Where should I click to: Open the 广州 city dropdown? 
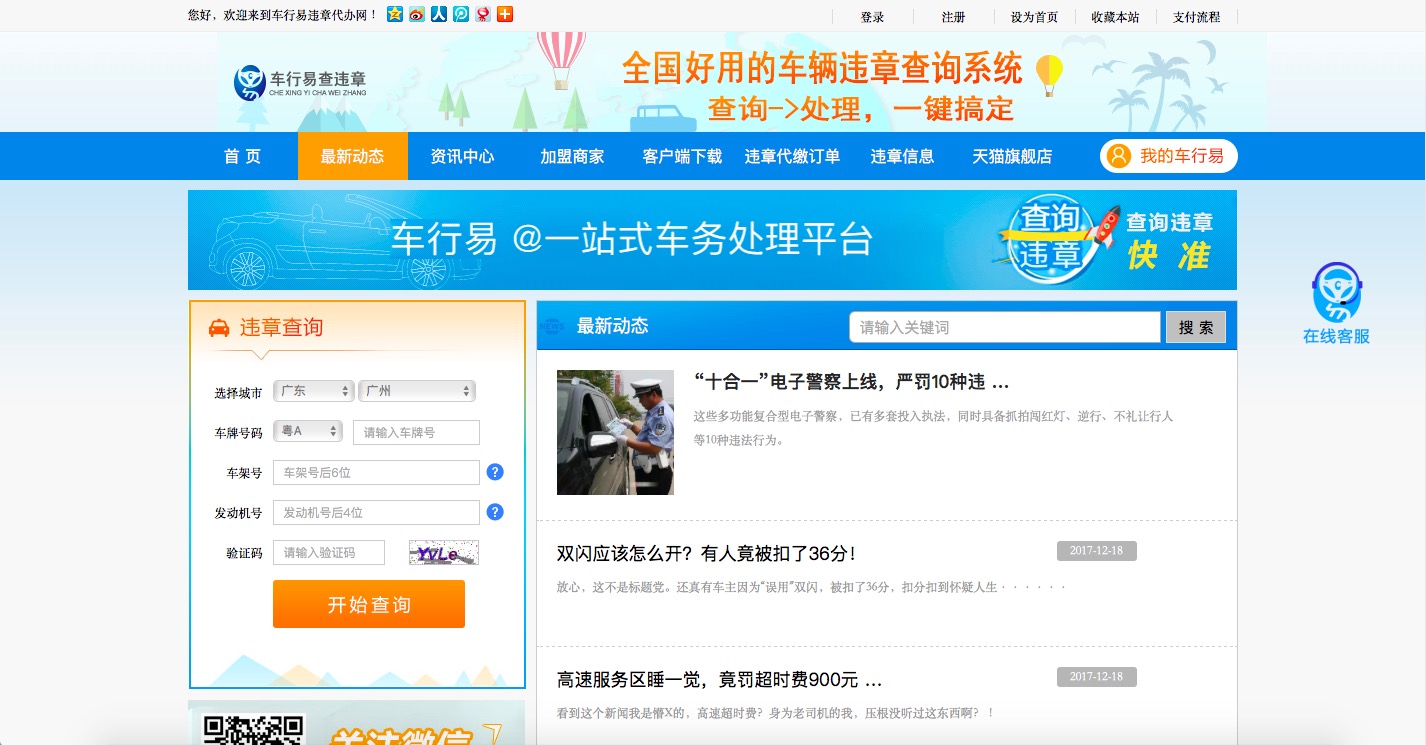[x=417, y=390]
